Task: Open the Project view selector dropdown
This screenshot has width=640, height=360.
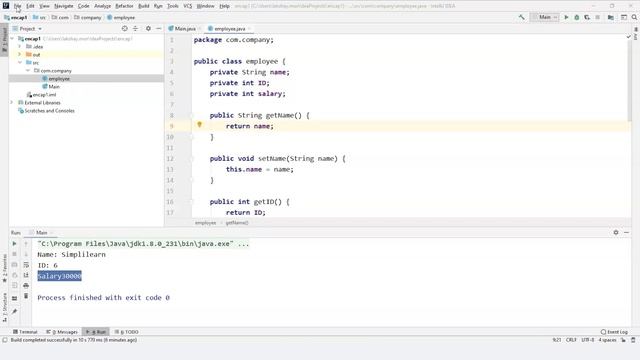Action: pos(27,29)
